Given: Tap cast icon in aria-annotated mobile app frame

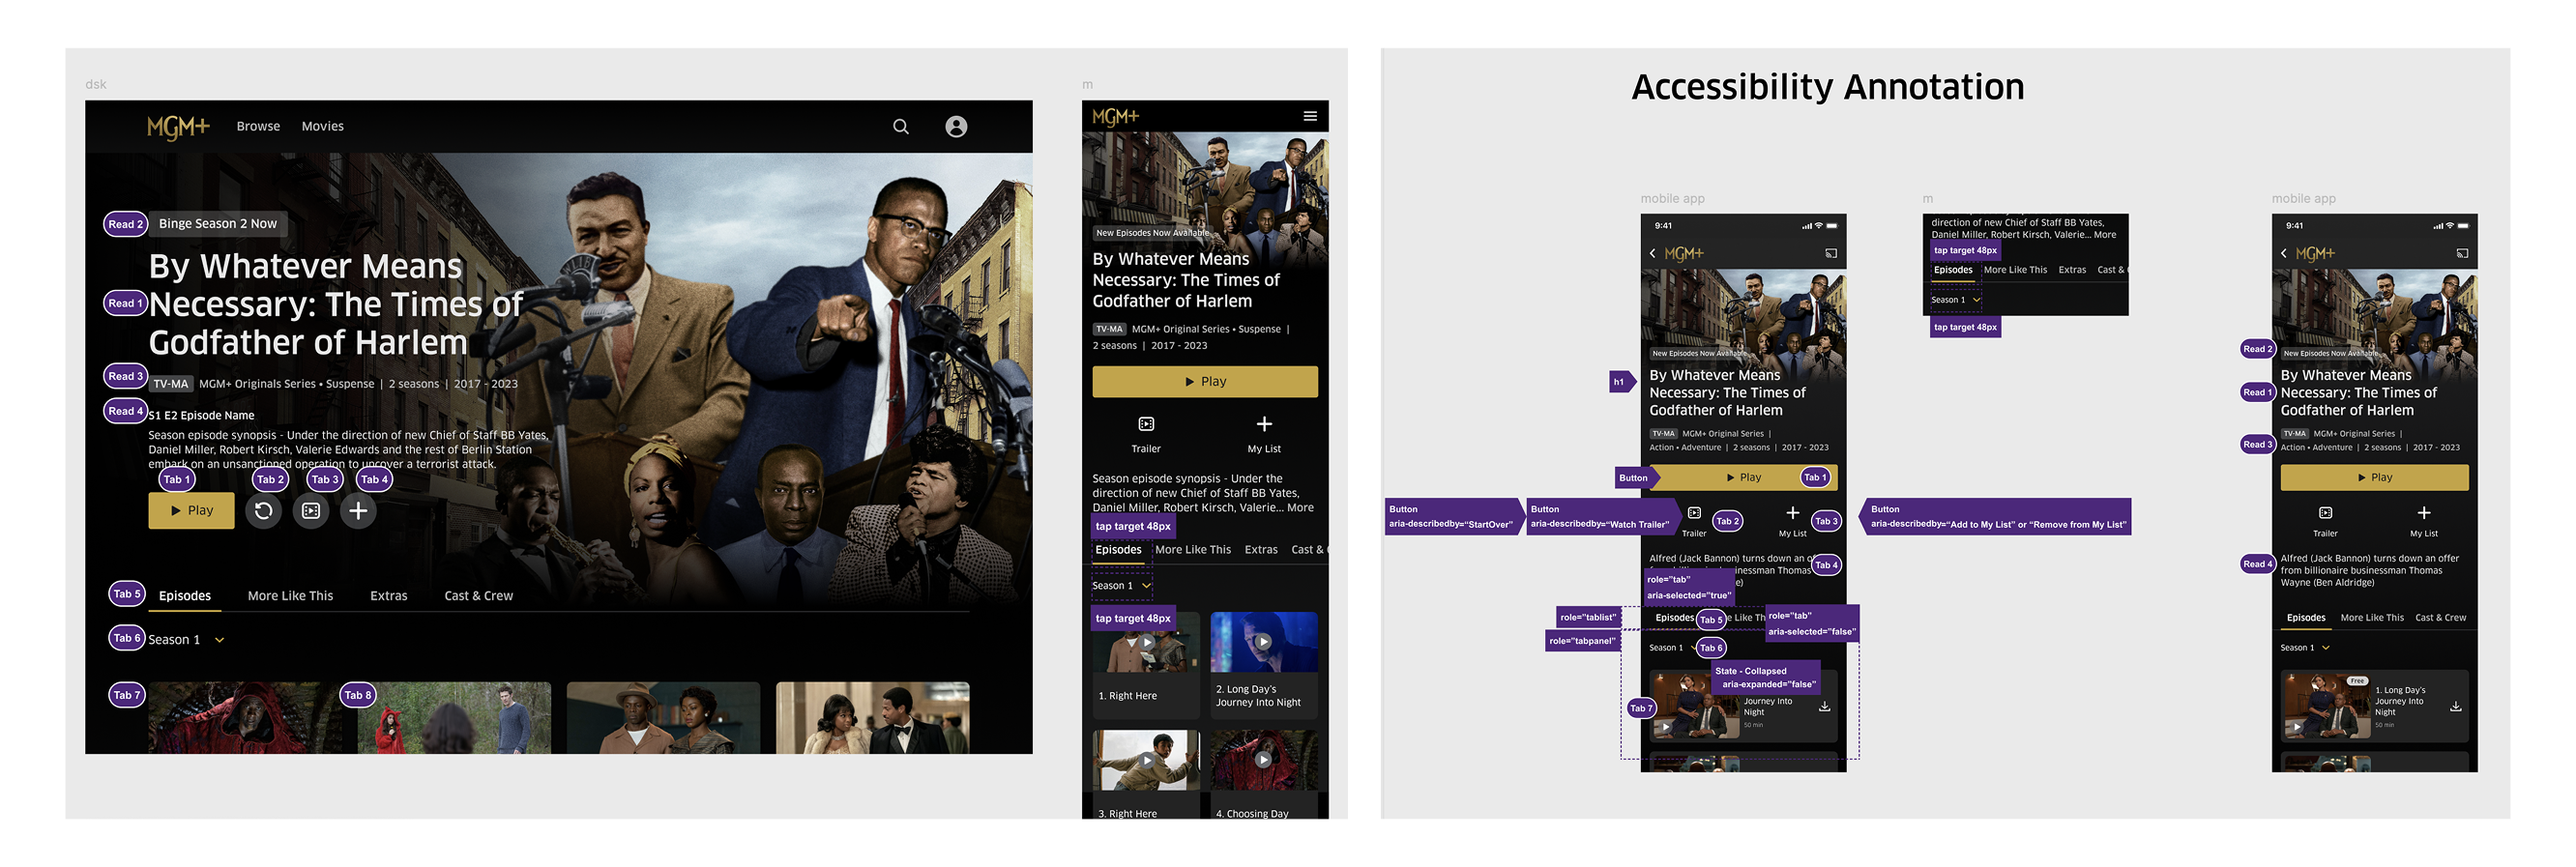Looking at the screenshot, I should [1831, 254].
